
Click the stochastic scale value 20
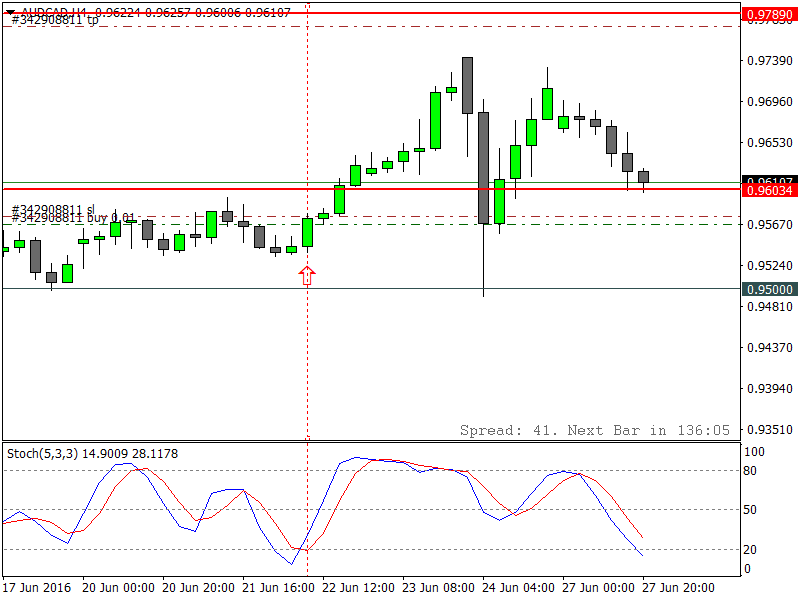point(750,550)
